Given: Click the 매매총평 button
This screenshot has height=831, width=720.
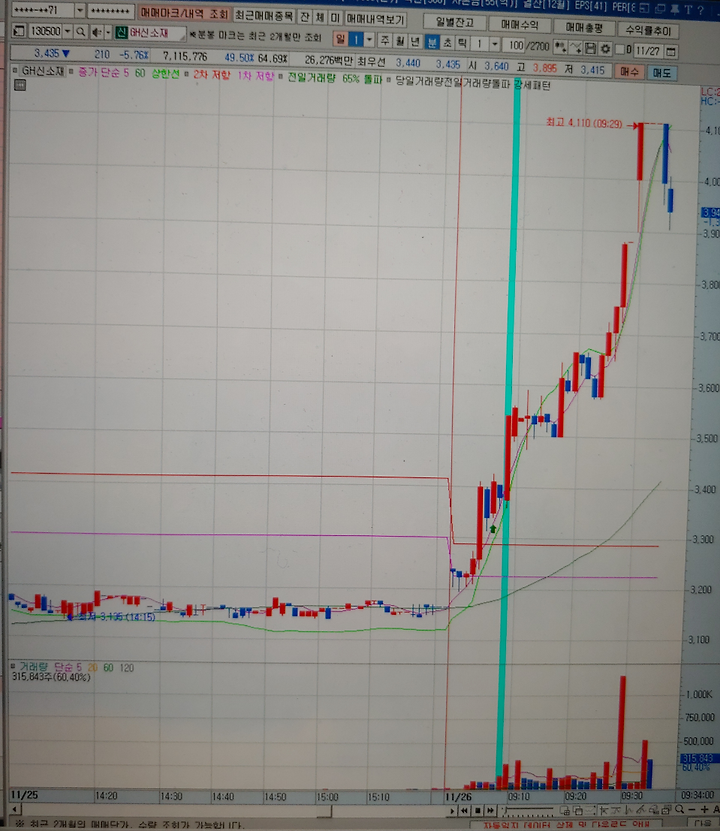Looking at the screenshot, I should pyautogui.click(x=584, y=26).
